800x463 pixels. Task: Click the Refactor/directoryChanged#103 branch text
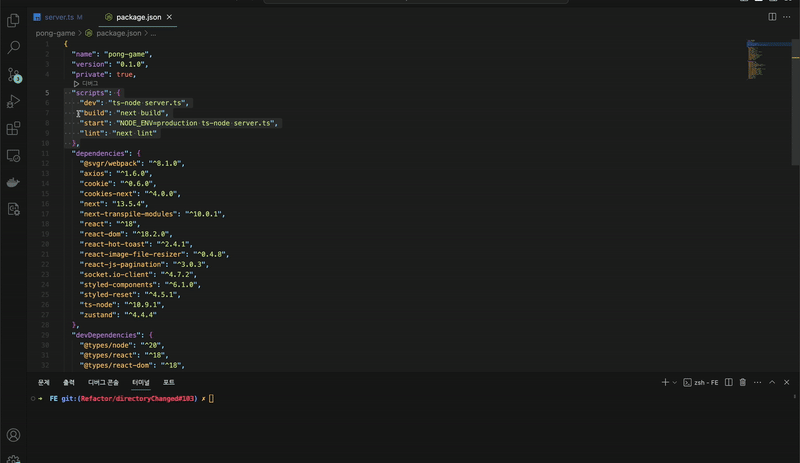137,399
